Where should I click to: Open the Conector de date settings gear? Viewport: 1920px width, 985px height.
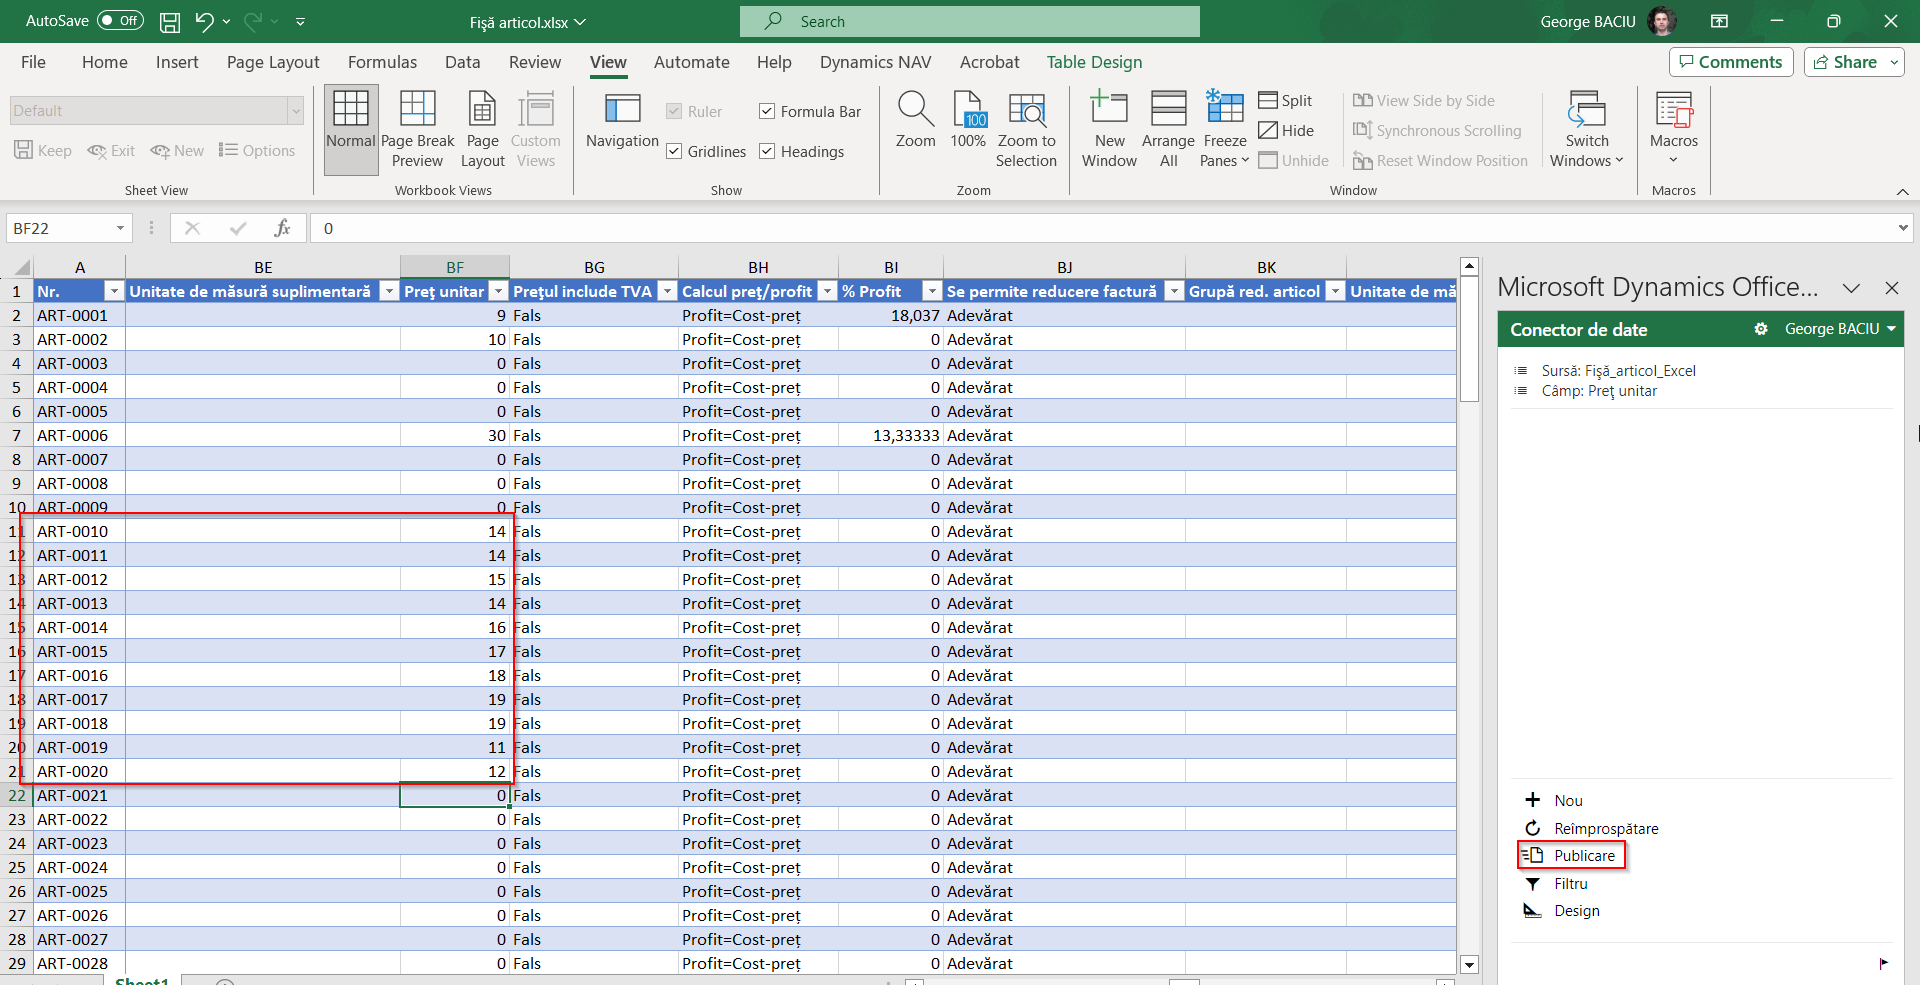point(1761,329)
